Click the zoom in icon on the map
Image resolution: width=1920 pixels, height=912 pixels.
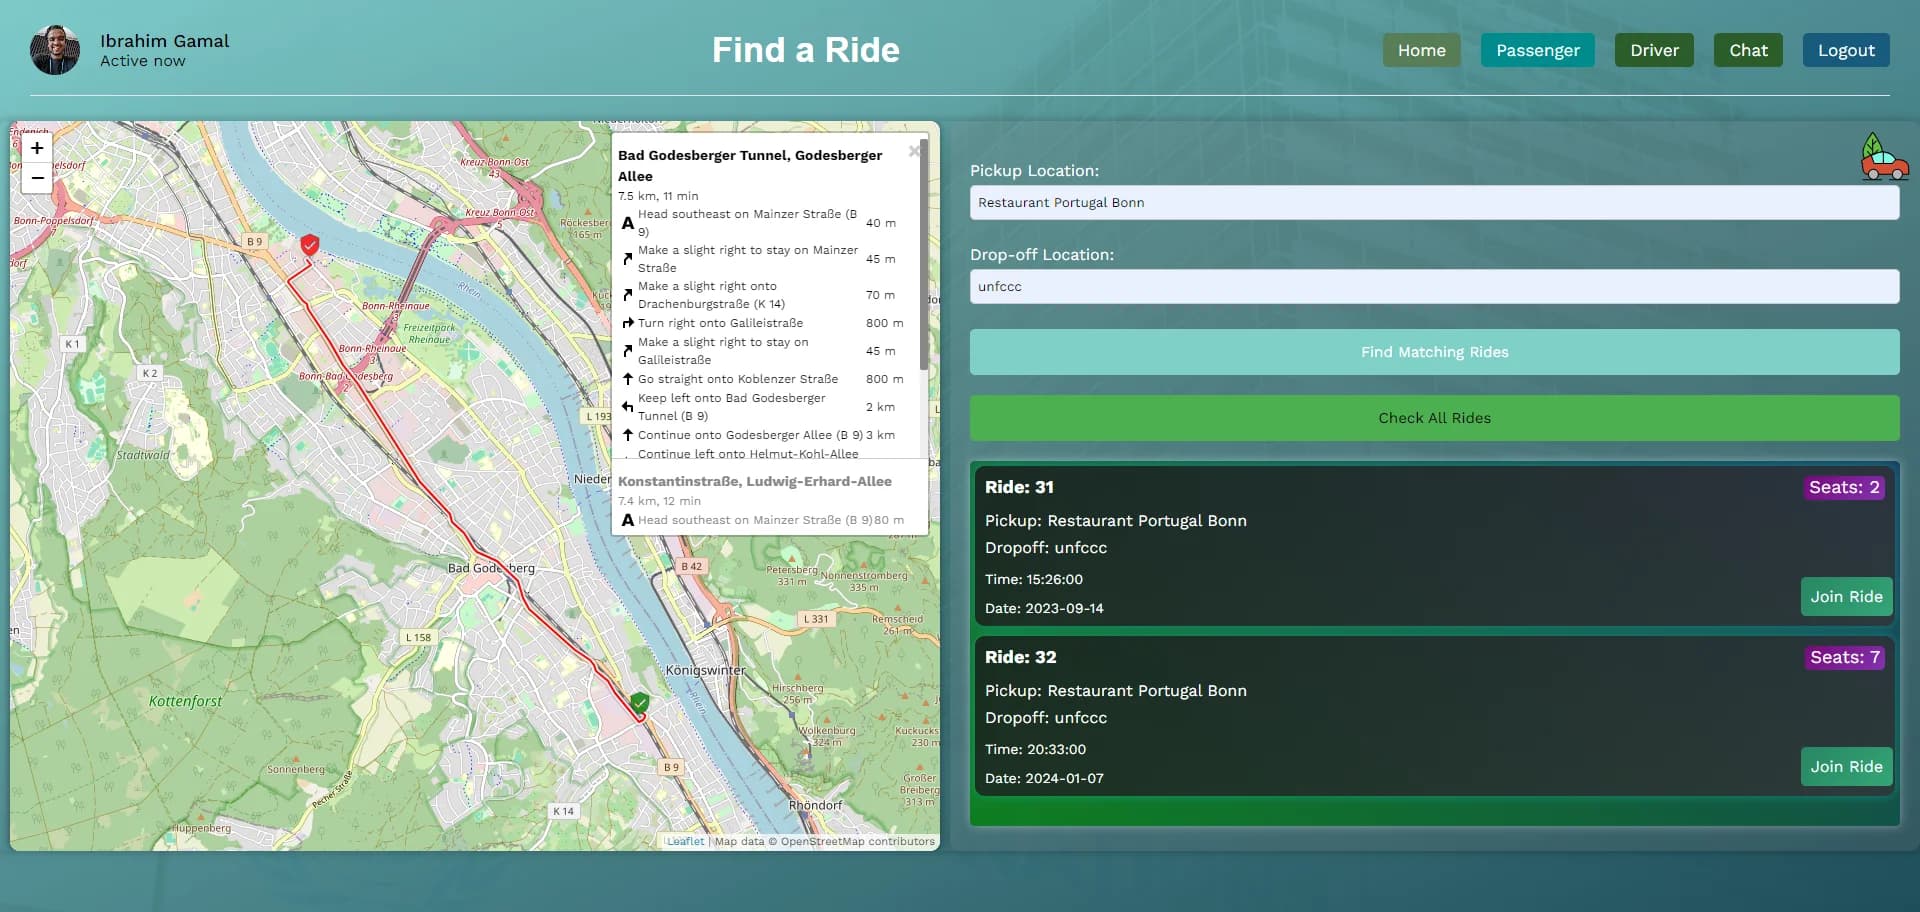click(x=36, y=147)
